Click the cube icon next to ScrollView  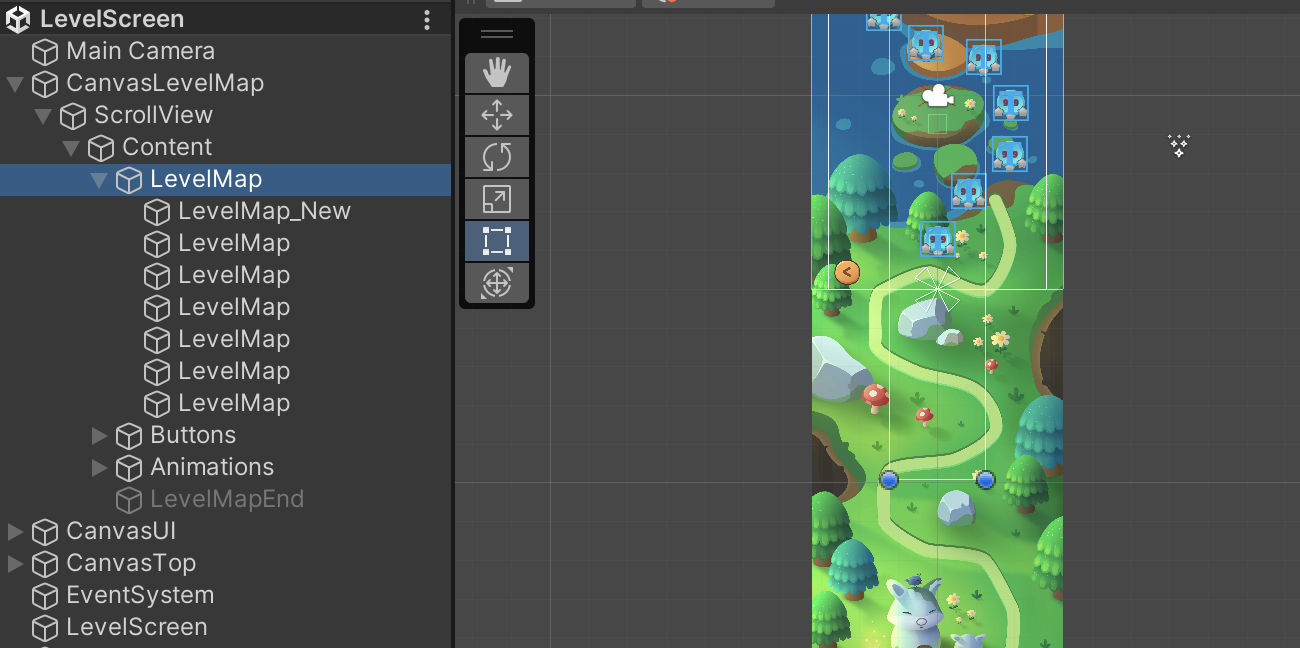(x=73, y=115)
